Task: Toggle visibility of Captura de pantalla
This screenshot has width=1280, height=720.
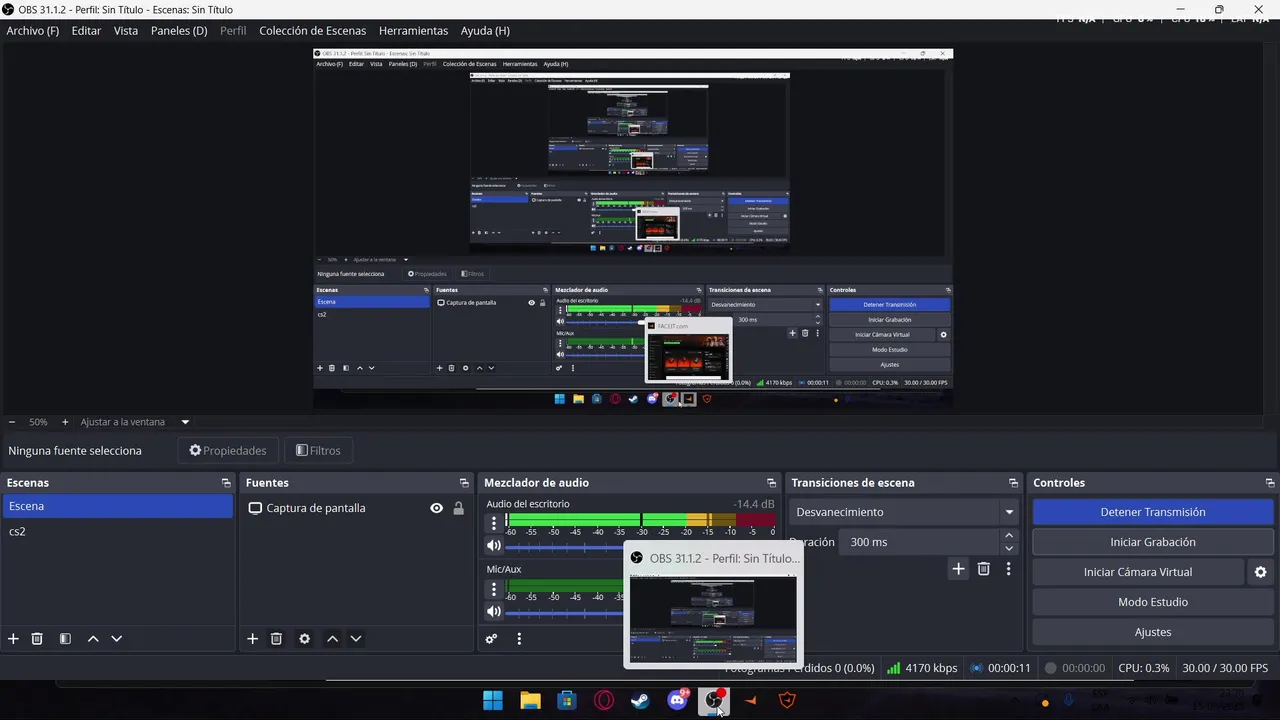Action: (436, 508)
